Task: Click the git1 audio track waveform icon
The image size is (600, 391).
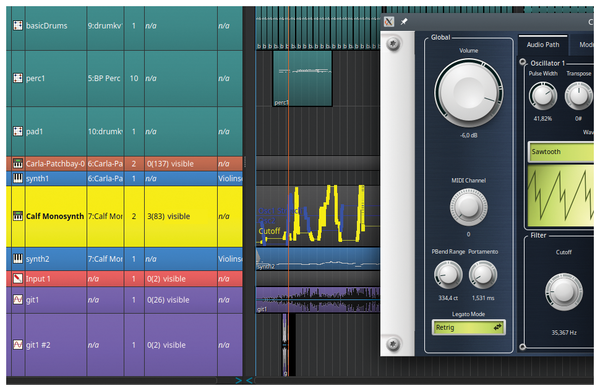Action: click(x=18, y=300)
